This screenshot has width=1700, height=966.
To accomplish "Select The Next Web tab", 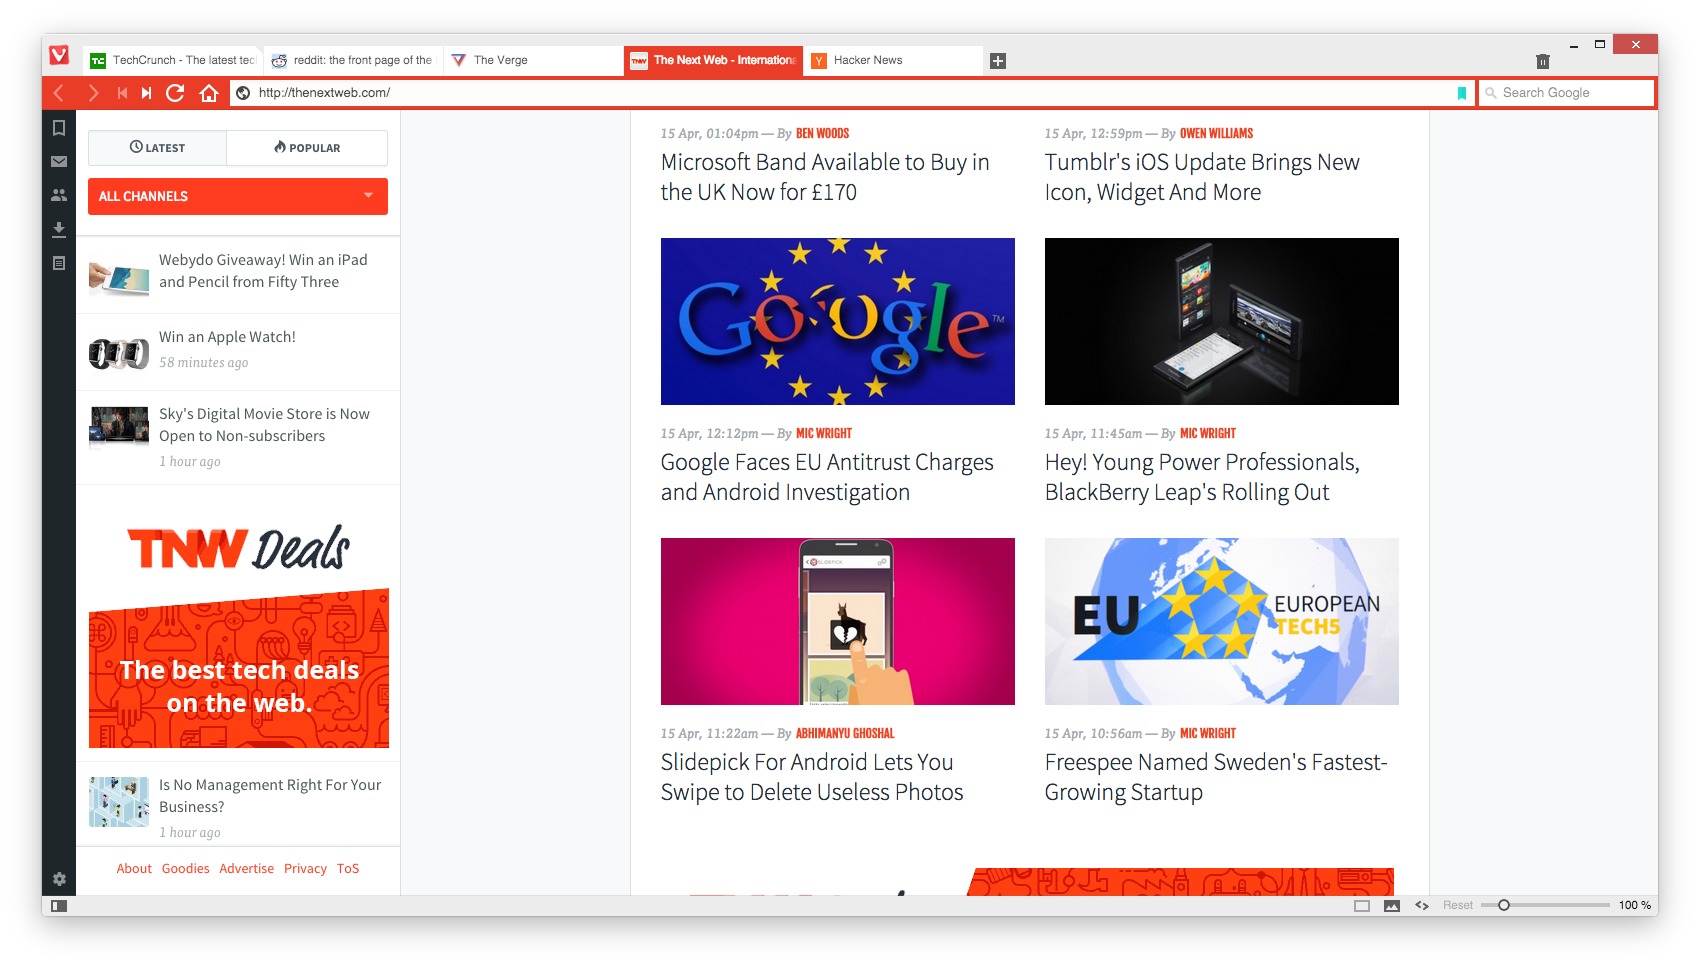I will pos(713,60).
